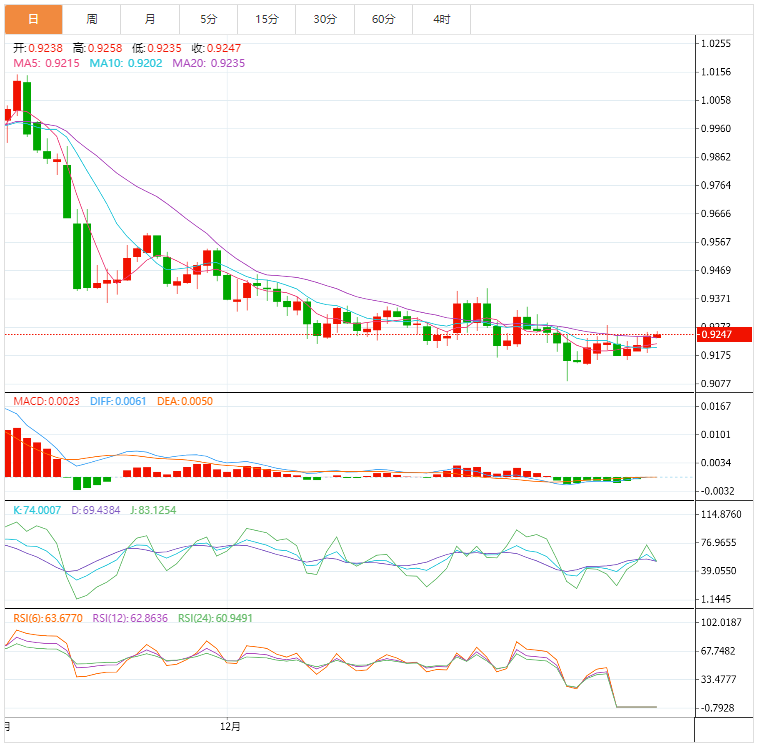Click the 1.0058 price axis label
762x749 pixels.
715,100
